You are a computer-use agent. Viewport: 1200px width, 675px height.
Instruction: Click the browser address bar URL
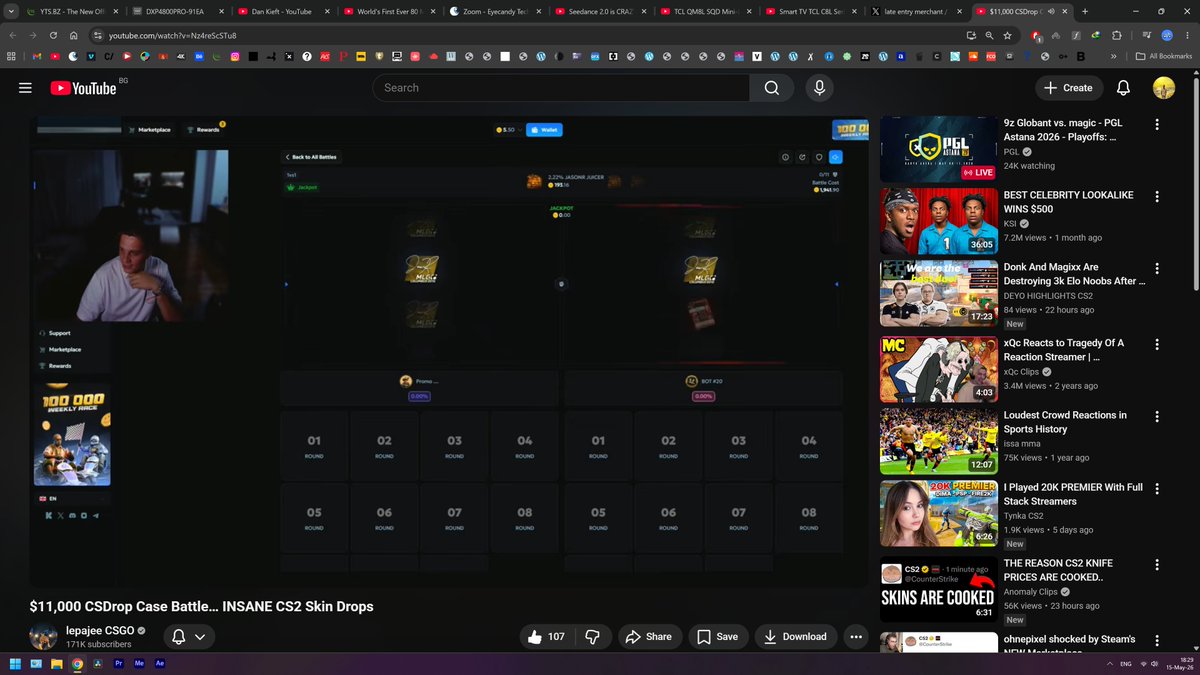coord(172,35)
